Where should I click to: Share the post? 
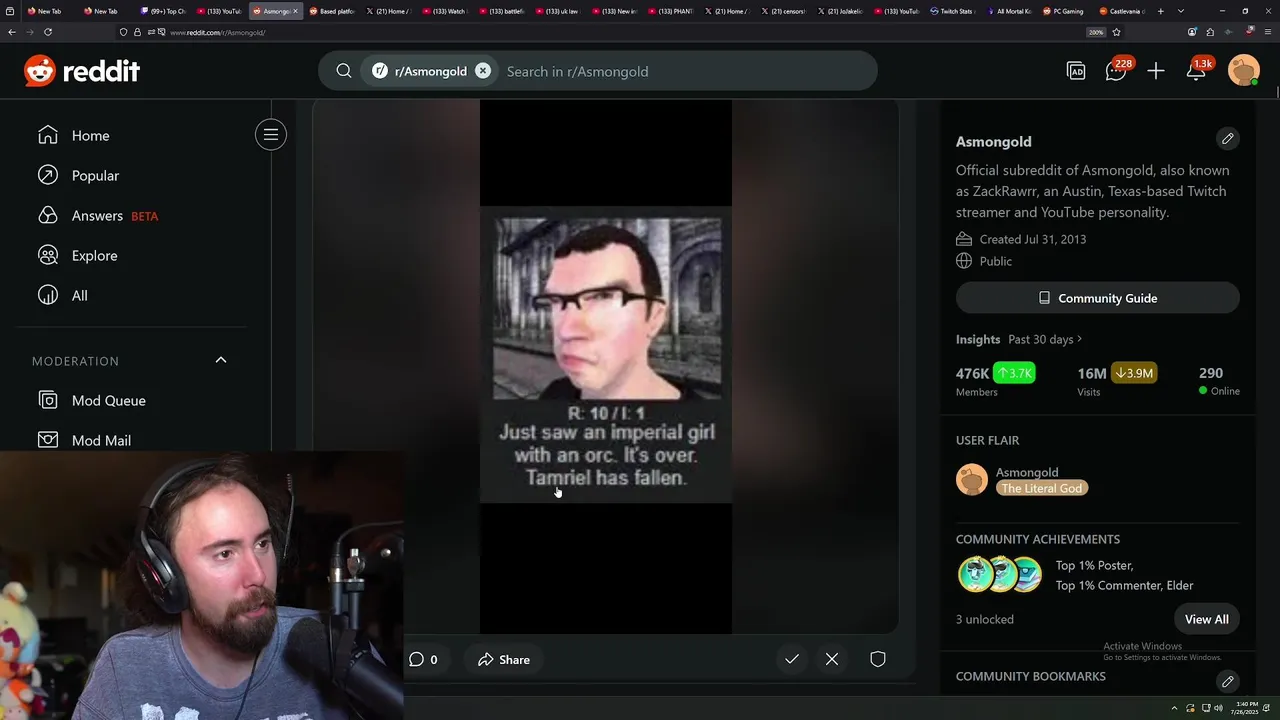[504, 660]
